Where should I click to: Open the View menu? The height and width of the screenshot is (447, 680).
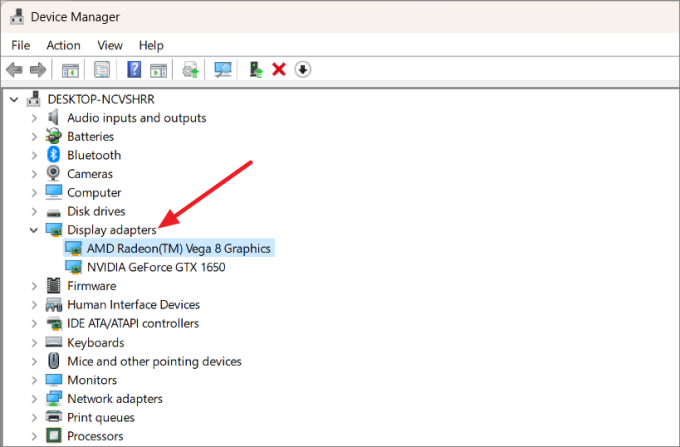110,45
